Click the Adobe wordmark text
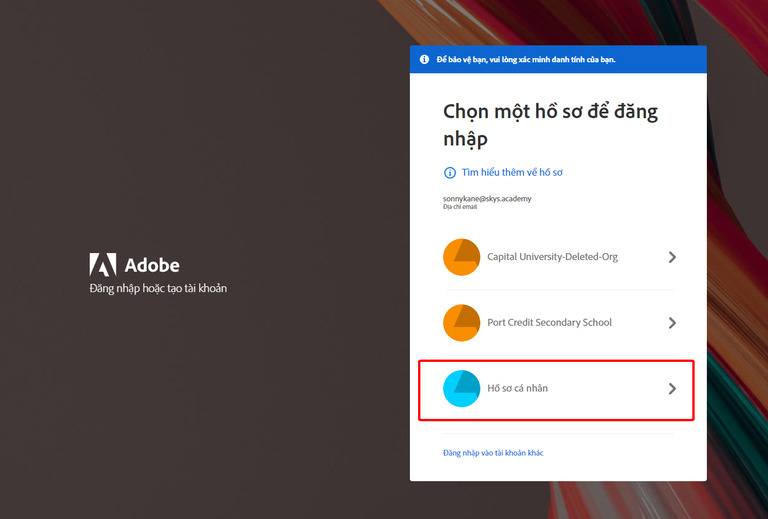Viewport: 768px width, 519px height. (x=152, y=265)
